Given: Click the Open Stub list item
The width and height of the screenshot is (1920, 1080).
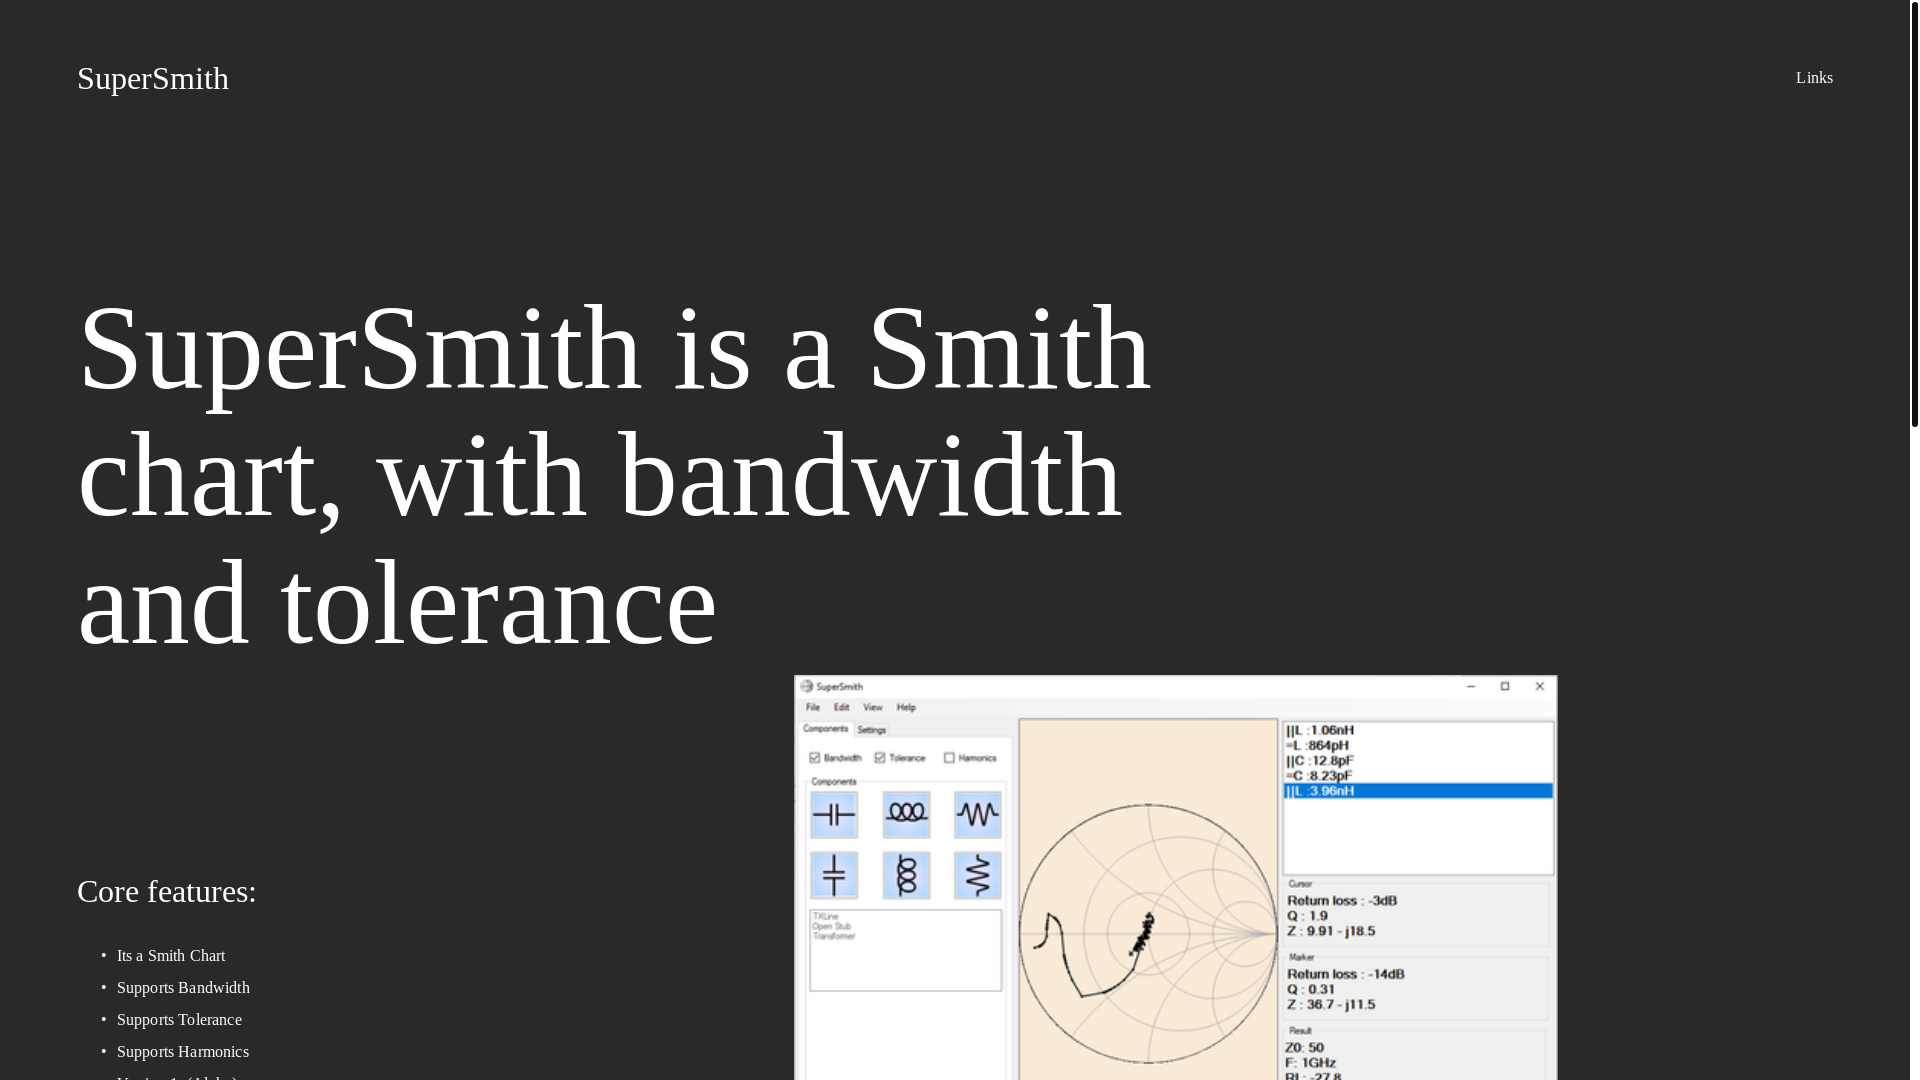Looking at the screenshot, I should (x=831, y=926).
